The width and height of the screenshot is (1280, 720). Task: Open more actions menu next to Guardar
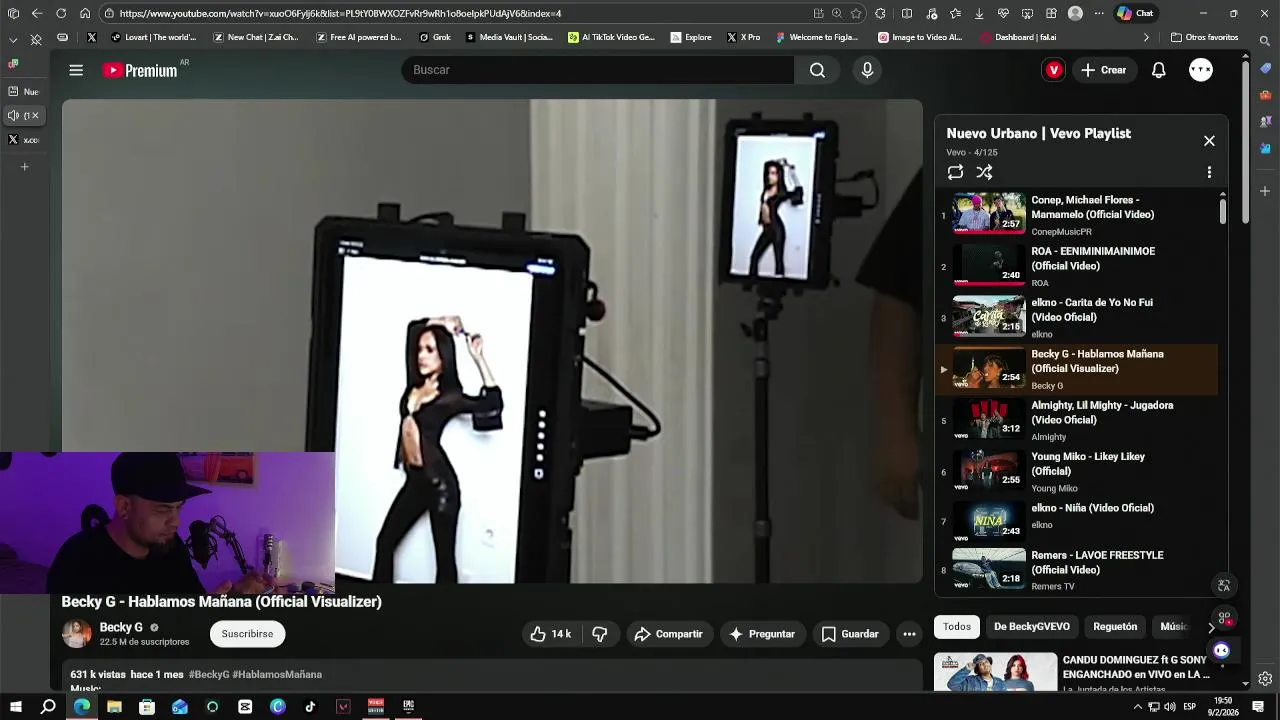pyautogui.click(x=909, y=634)
